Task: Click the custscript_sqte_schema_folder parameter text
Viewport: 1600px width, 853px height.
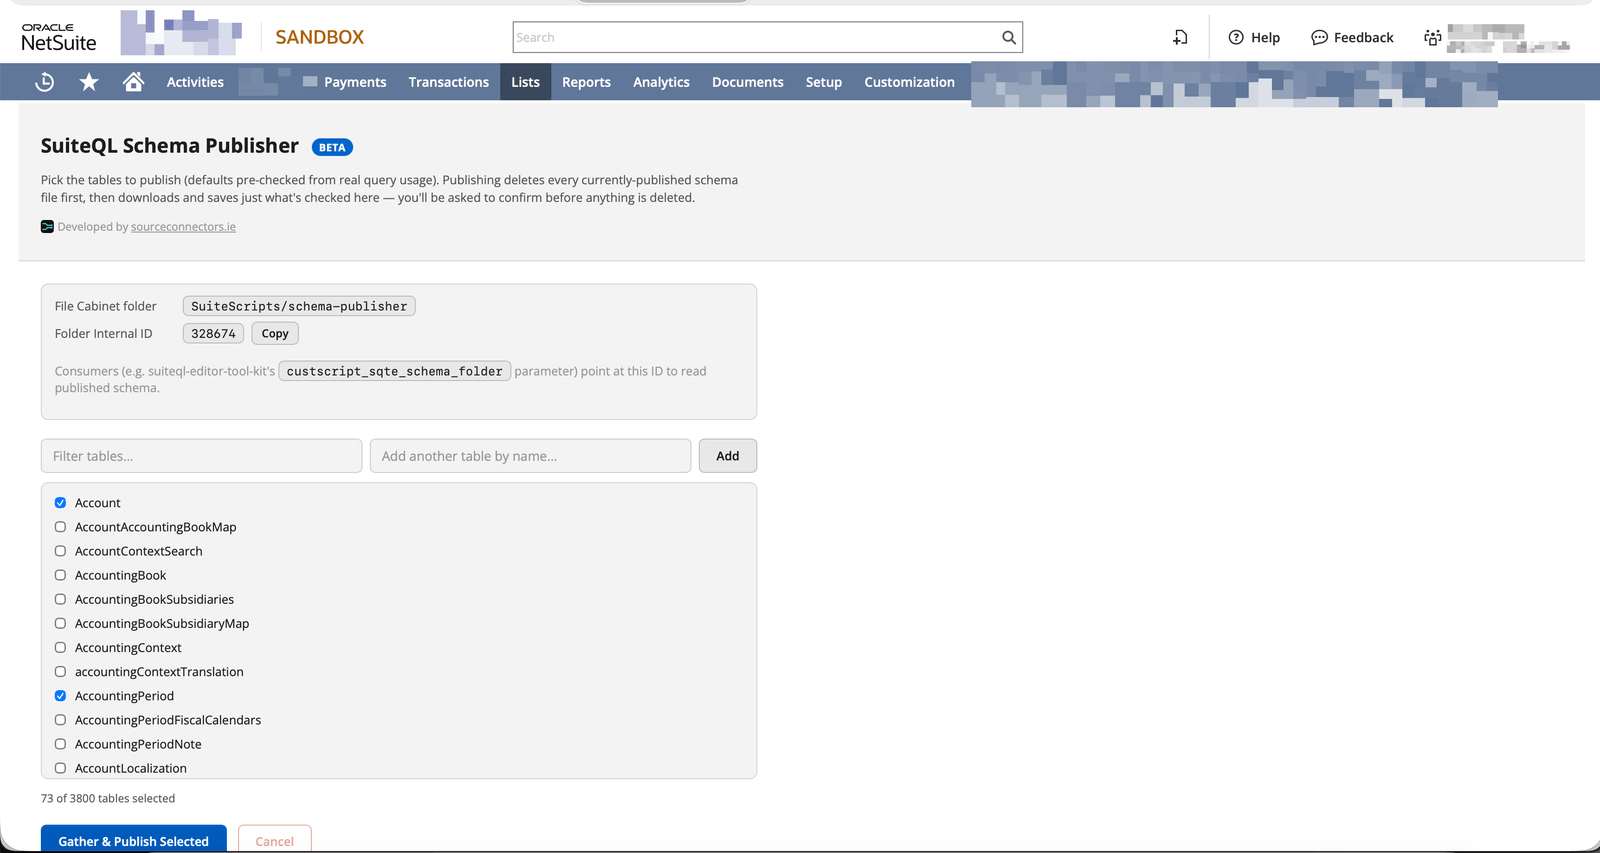Action: 394,371
